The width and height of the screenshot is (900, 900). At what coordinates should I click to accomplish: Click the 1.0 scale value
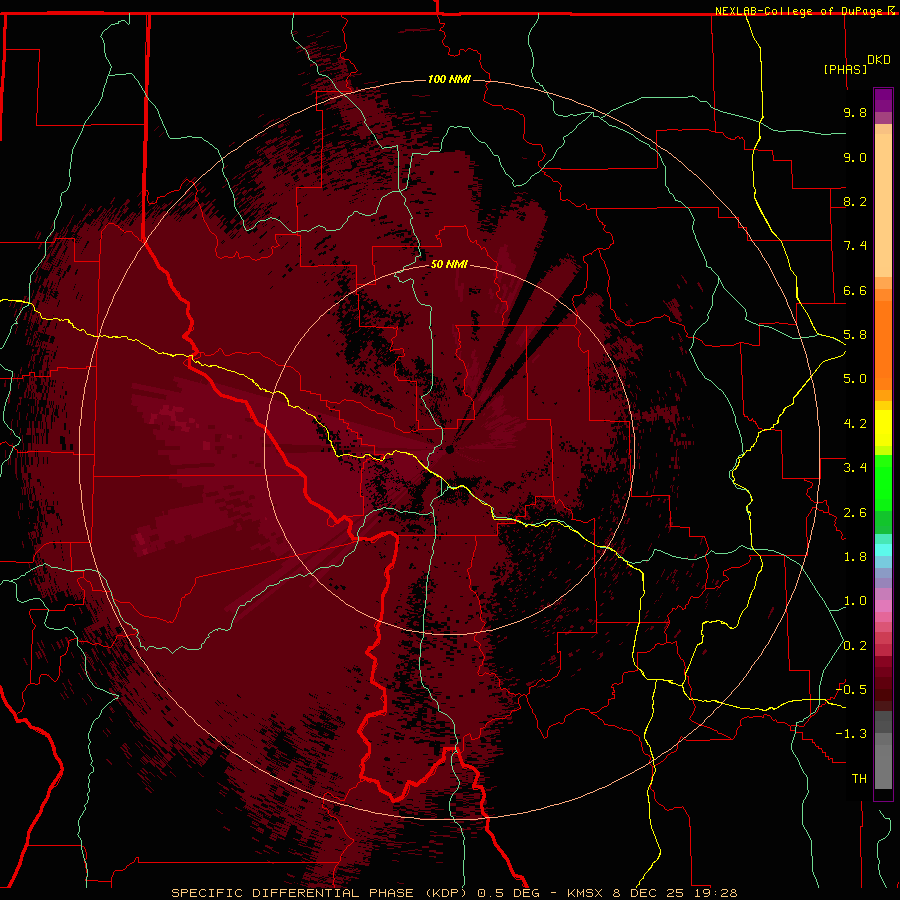click(x=855, y=601)
